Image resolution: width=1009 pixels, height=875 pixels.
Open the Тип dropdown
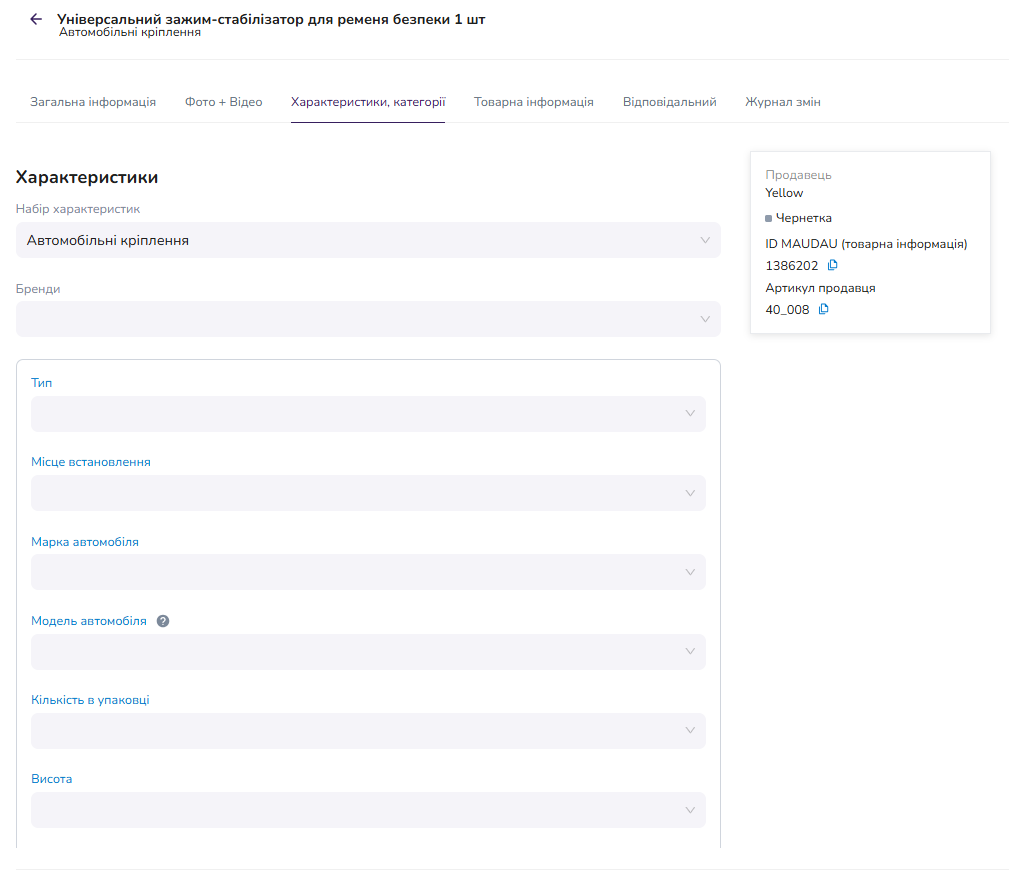[x=368, y=414]
